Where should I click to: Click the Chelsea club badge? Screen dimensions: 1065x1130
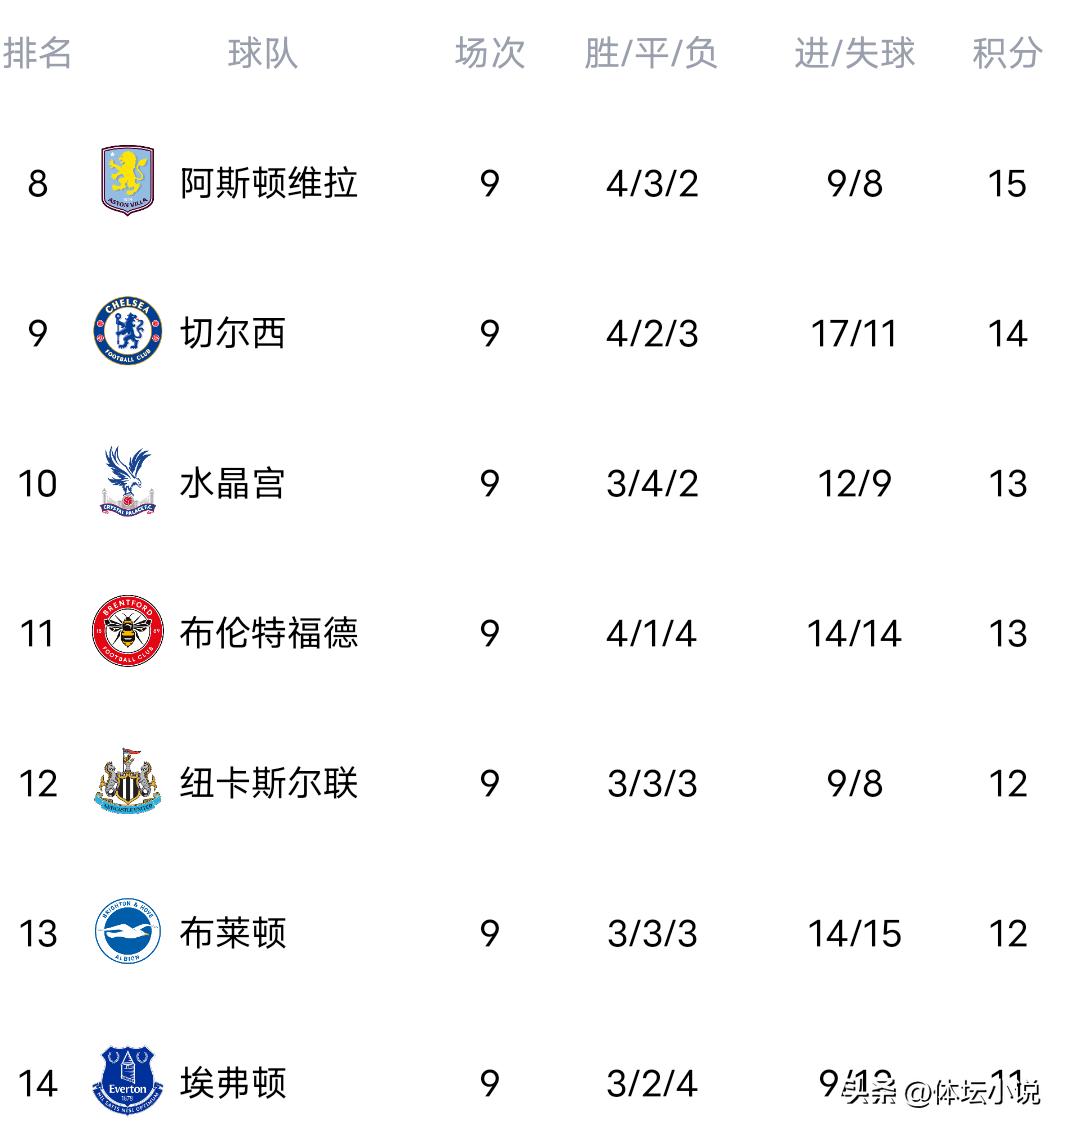[127, 332]
